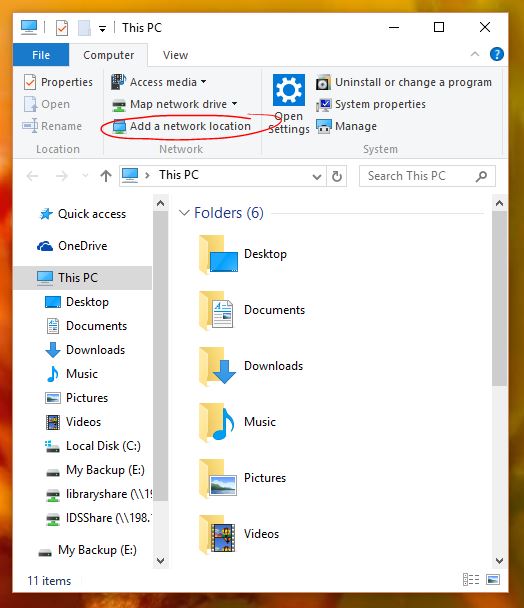
Task: Open System properties
Action: 371,104
